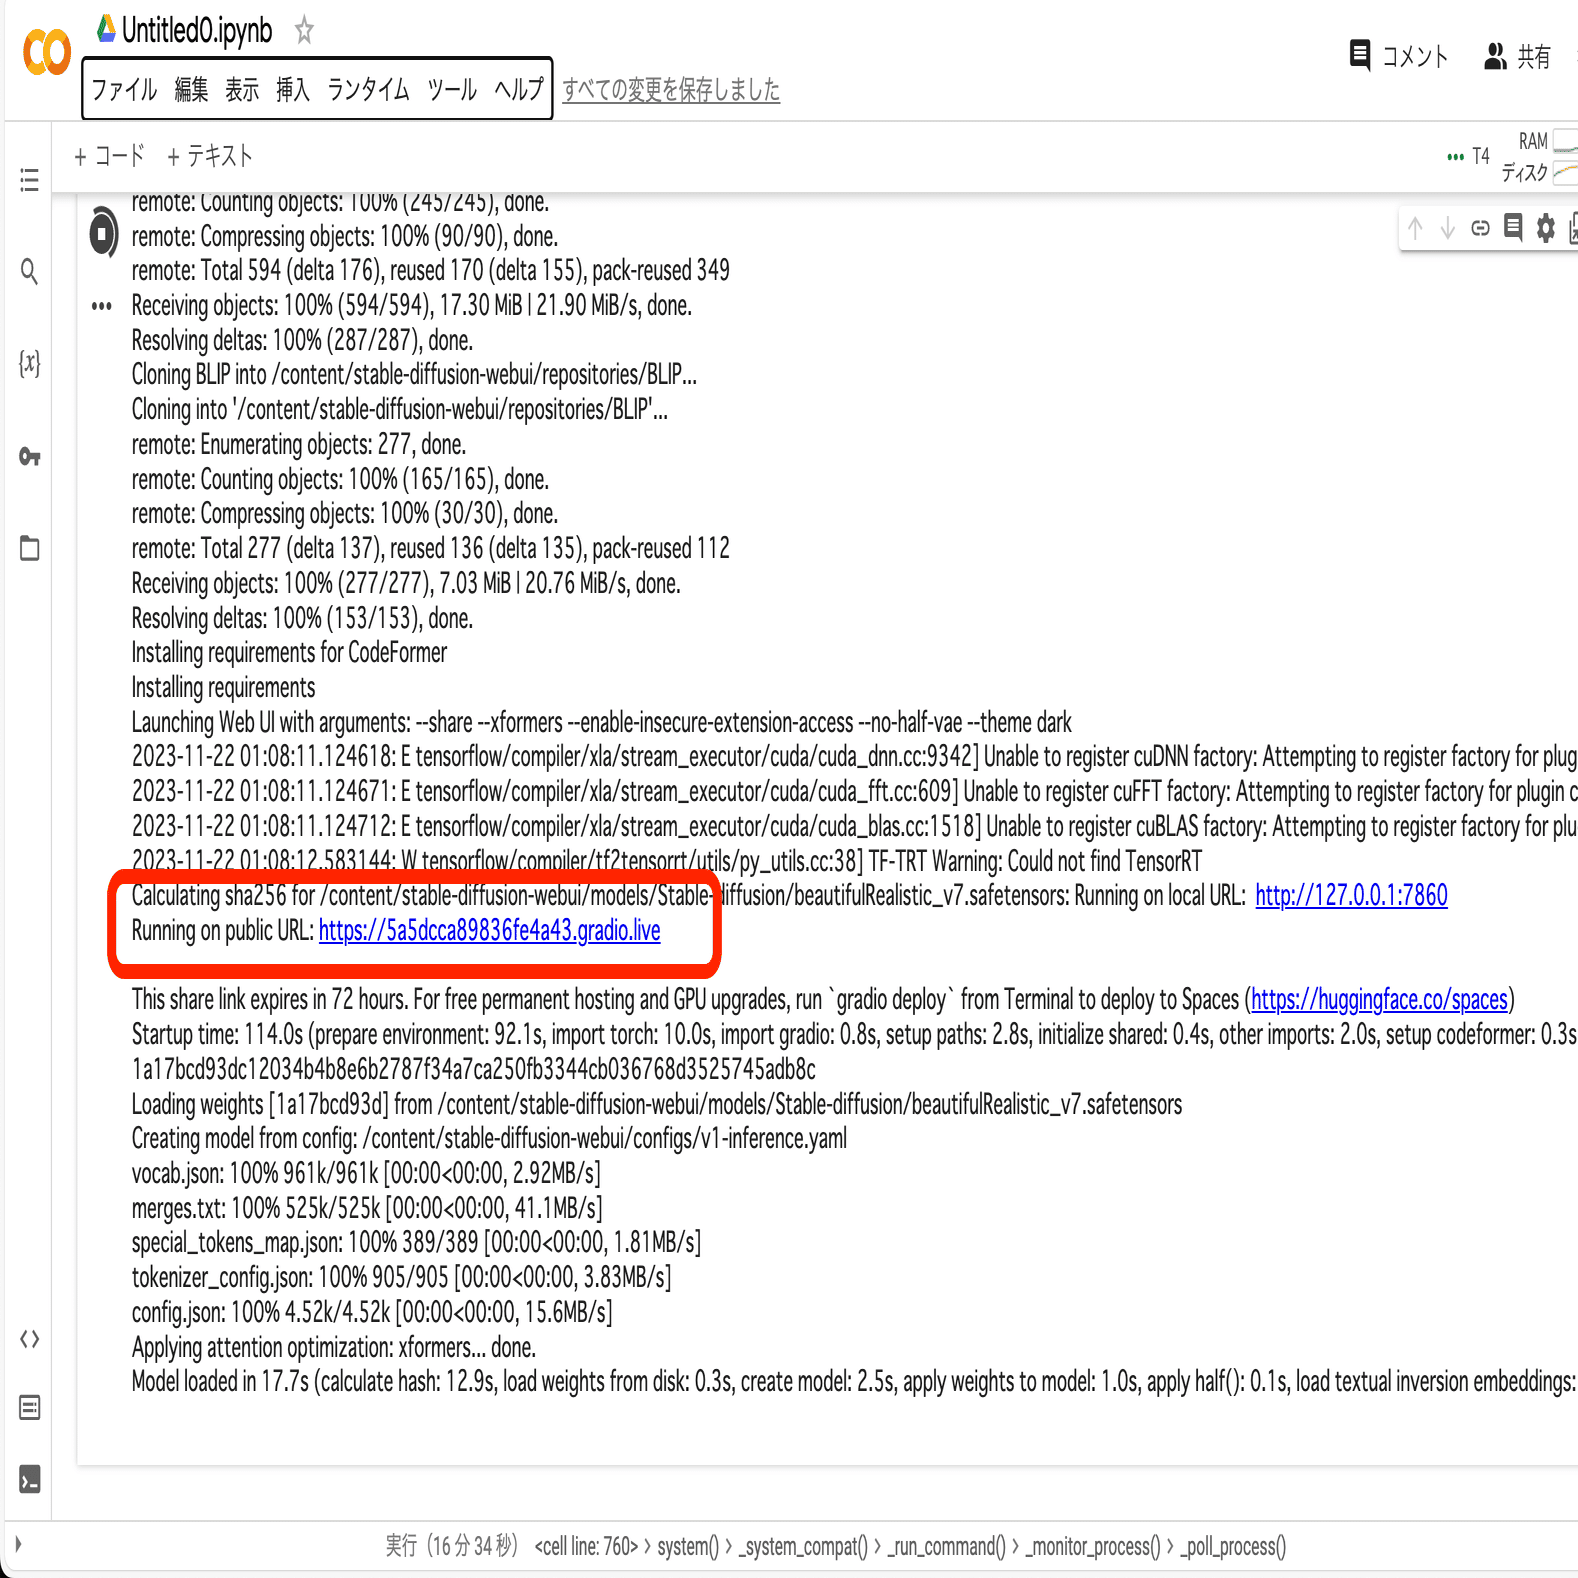Image resolution: width=1578 pixels, height=1578 pixels.
Task: Stop the running cell
Action: click(x=103, y=233)
